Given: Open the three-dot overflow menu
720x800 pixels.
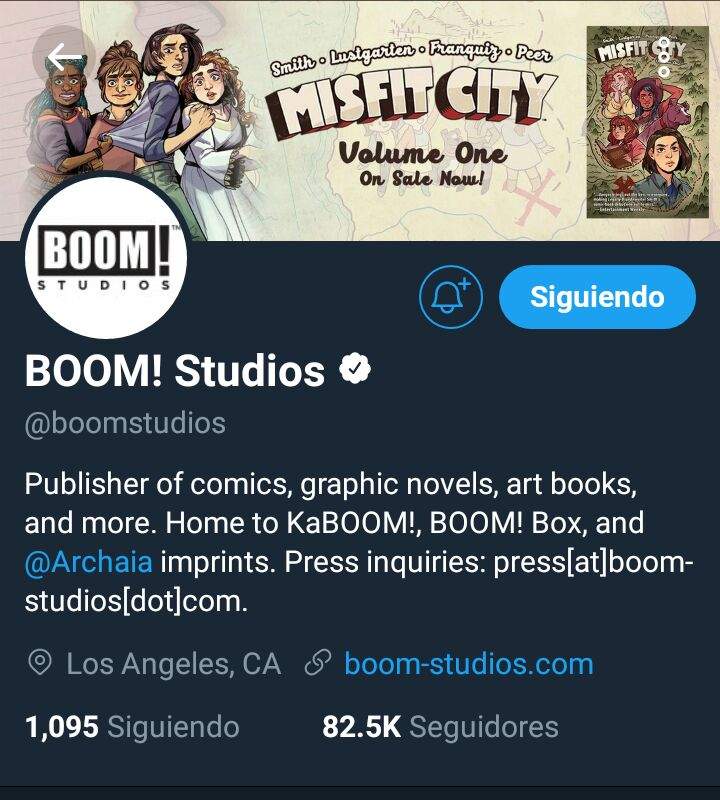Looking at the screenshot, I should pos(664,56).
